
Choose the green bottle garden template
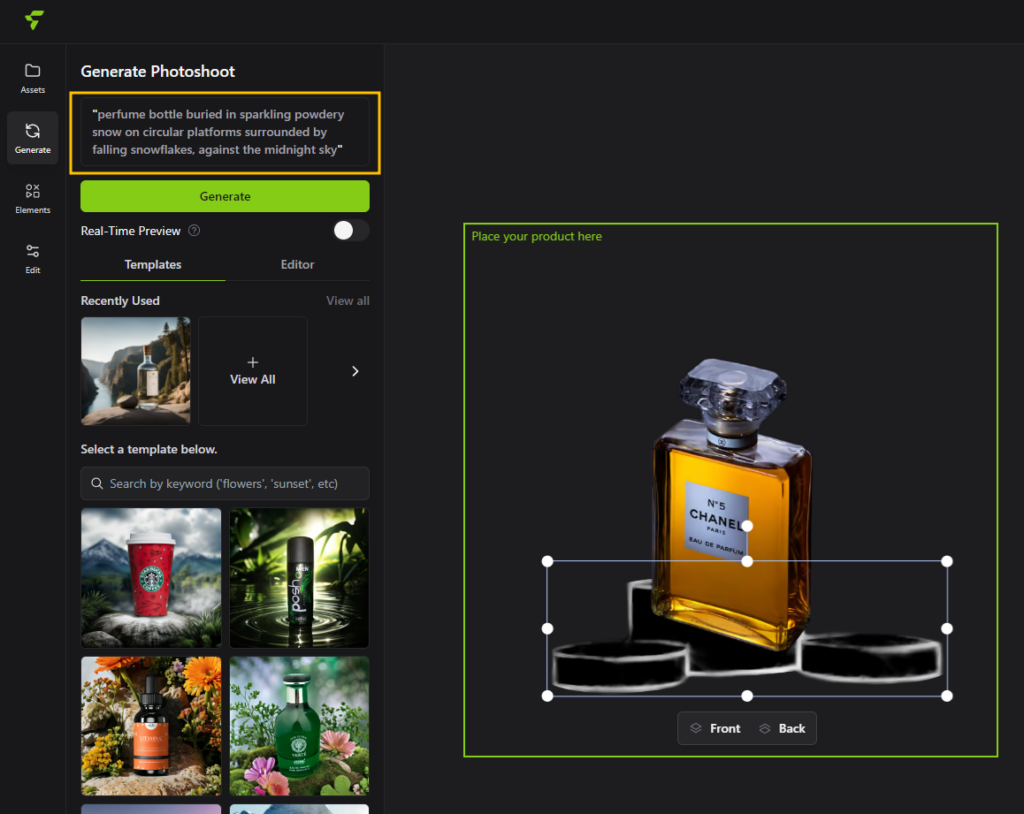coord(299,726)
